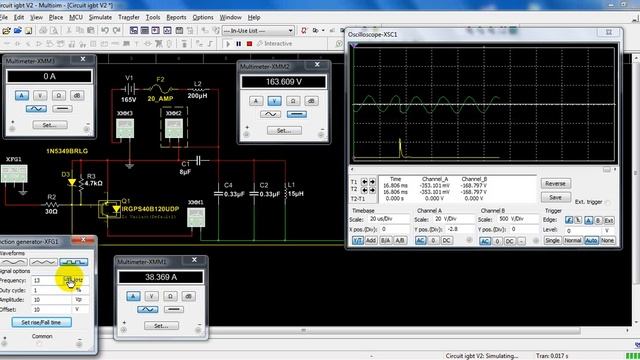Stop the simulation with red square
The height and width of the screenshot is (360, 640).
coord(249,44)
